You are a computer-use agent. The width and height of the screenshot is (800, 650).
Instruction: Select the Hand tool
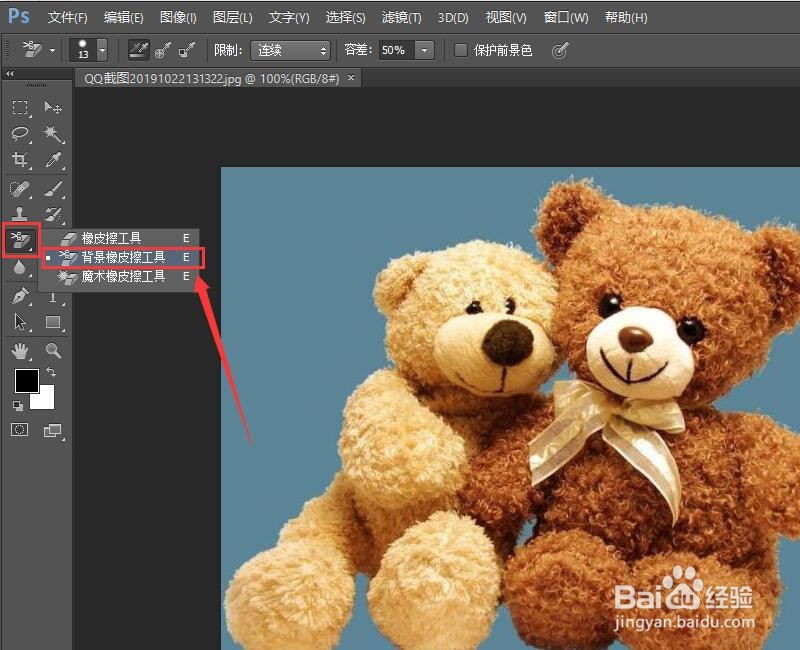[x=20, y=351]
